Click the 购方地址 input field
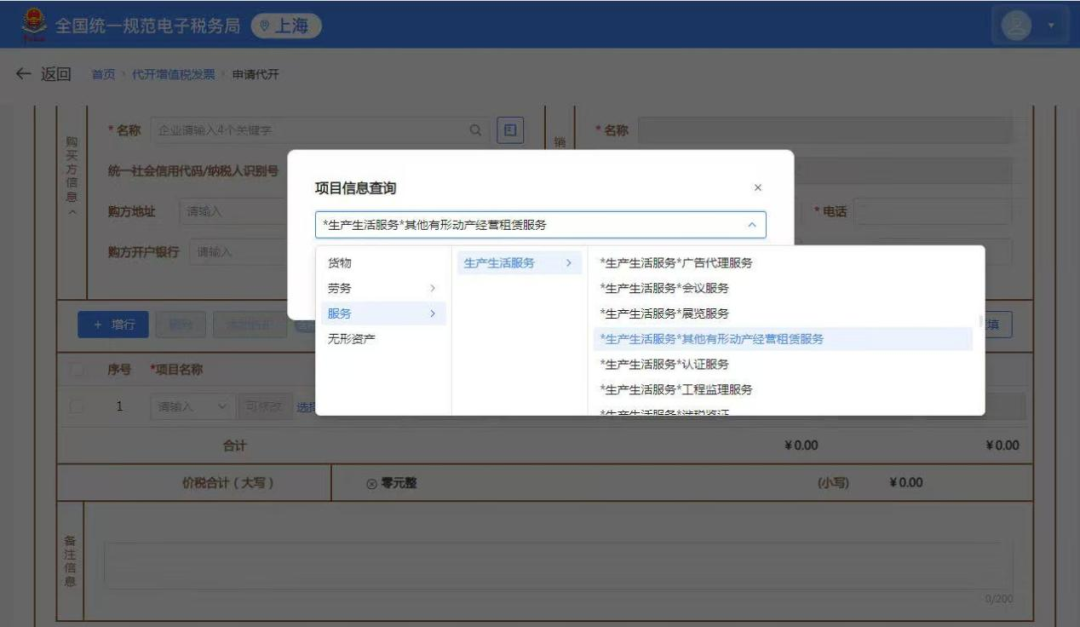 [x=233, y=212]
